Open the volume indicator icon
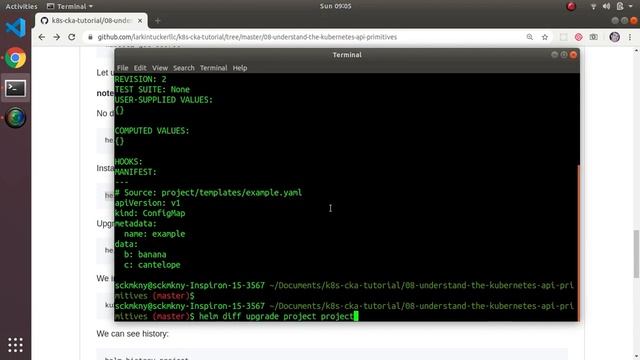 coord(607,6)
